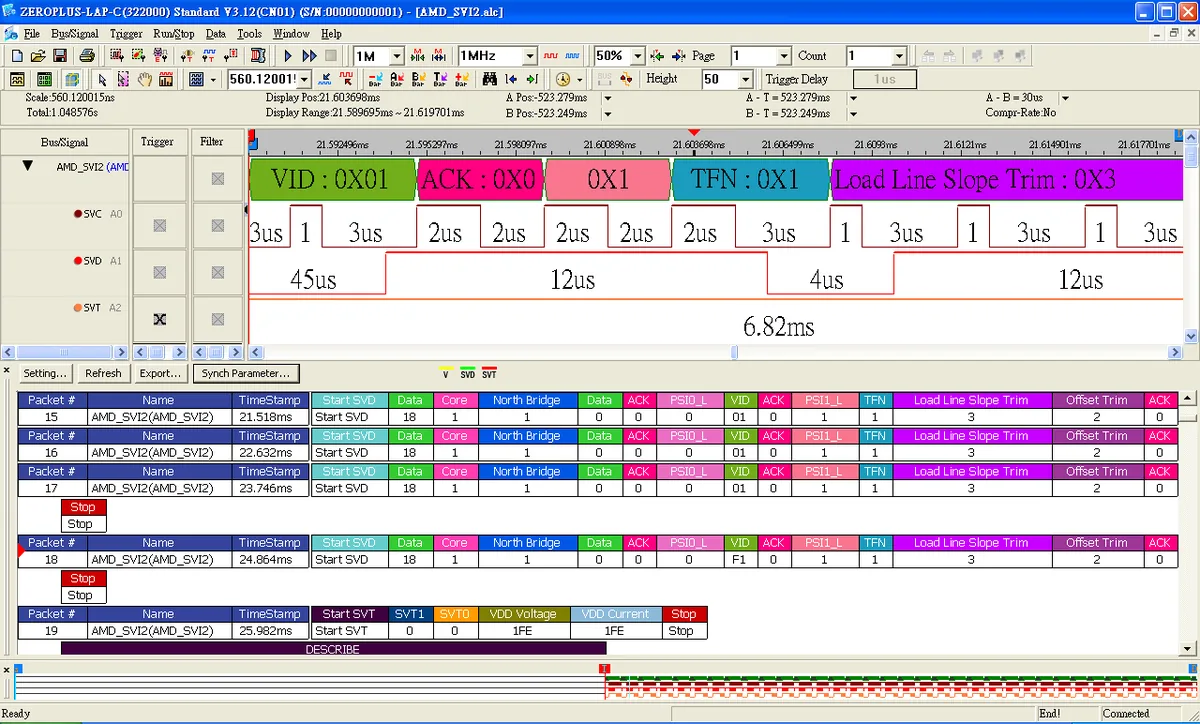
Task: Click the go-to-next edge green arrow icon
Action: coord(533,79)
